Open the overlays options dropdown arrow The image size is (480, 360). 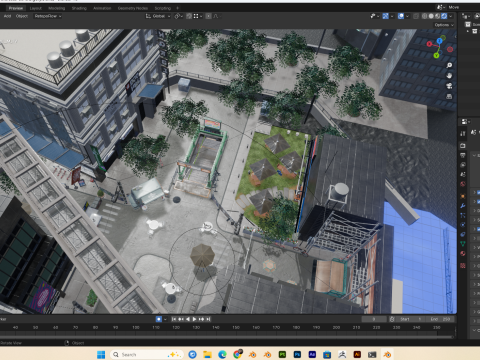pyautogui.click(x=407, y=16)
